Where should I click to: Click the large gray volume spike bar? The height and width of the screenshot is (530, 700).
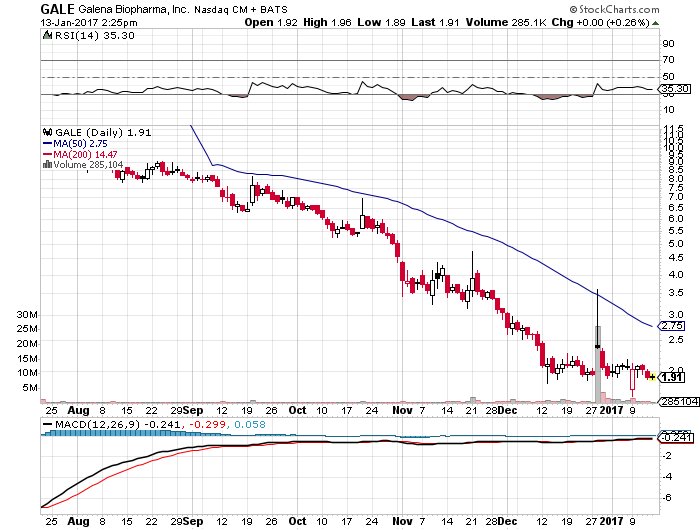point(598,364)
